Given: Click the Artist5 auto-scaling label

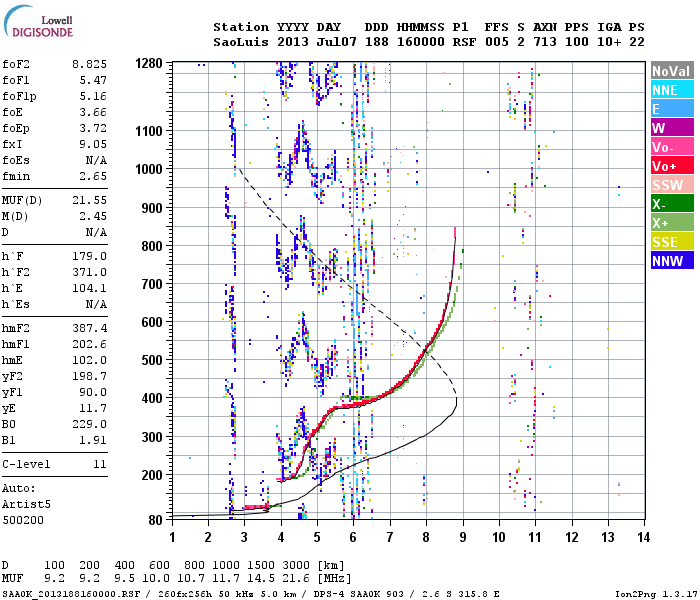Looking at the screenshot, I should point(26,504).
